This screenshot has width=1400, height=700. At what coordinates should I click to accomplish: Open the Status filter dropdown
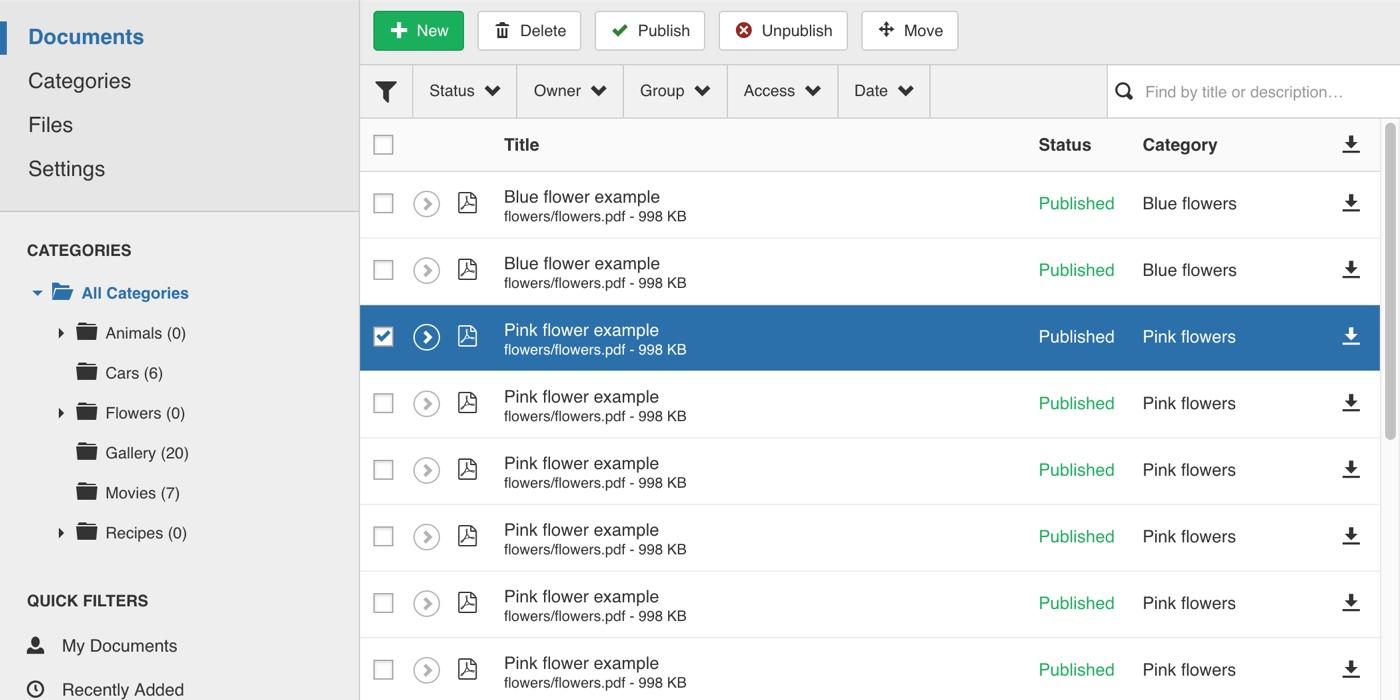[x=464, y=91]
